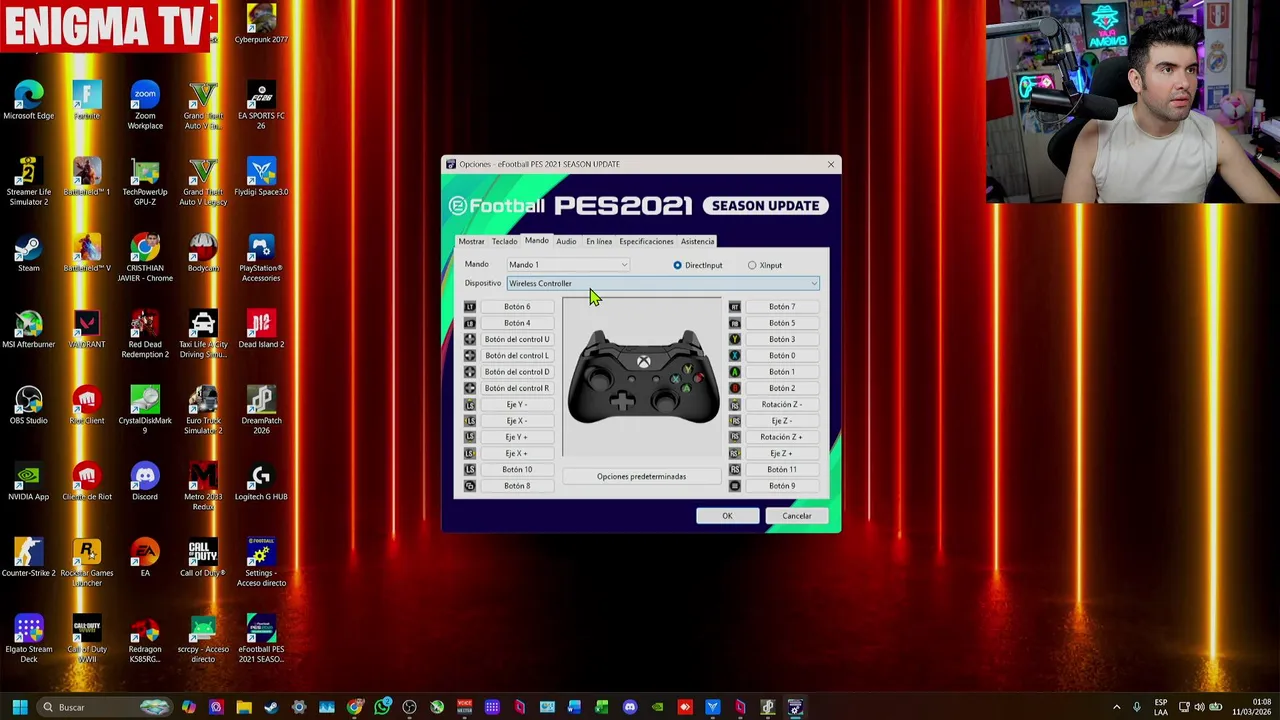Click the taskbar volume icon
This screenshot has width=1280, height=720.
(1199, 707)
